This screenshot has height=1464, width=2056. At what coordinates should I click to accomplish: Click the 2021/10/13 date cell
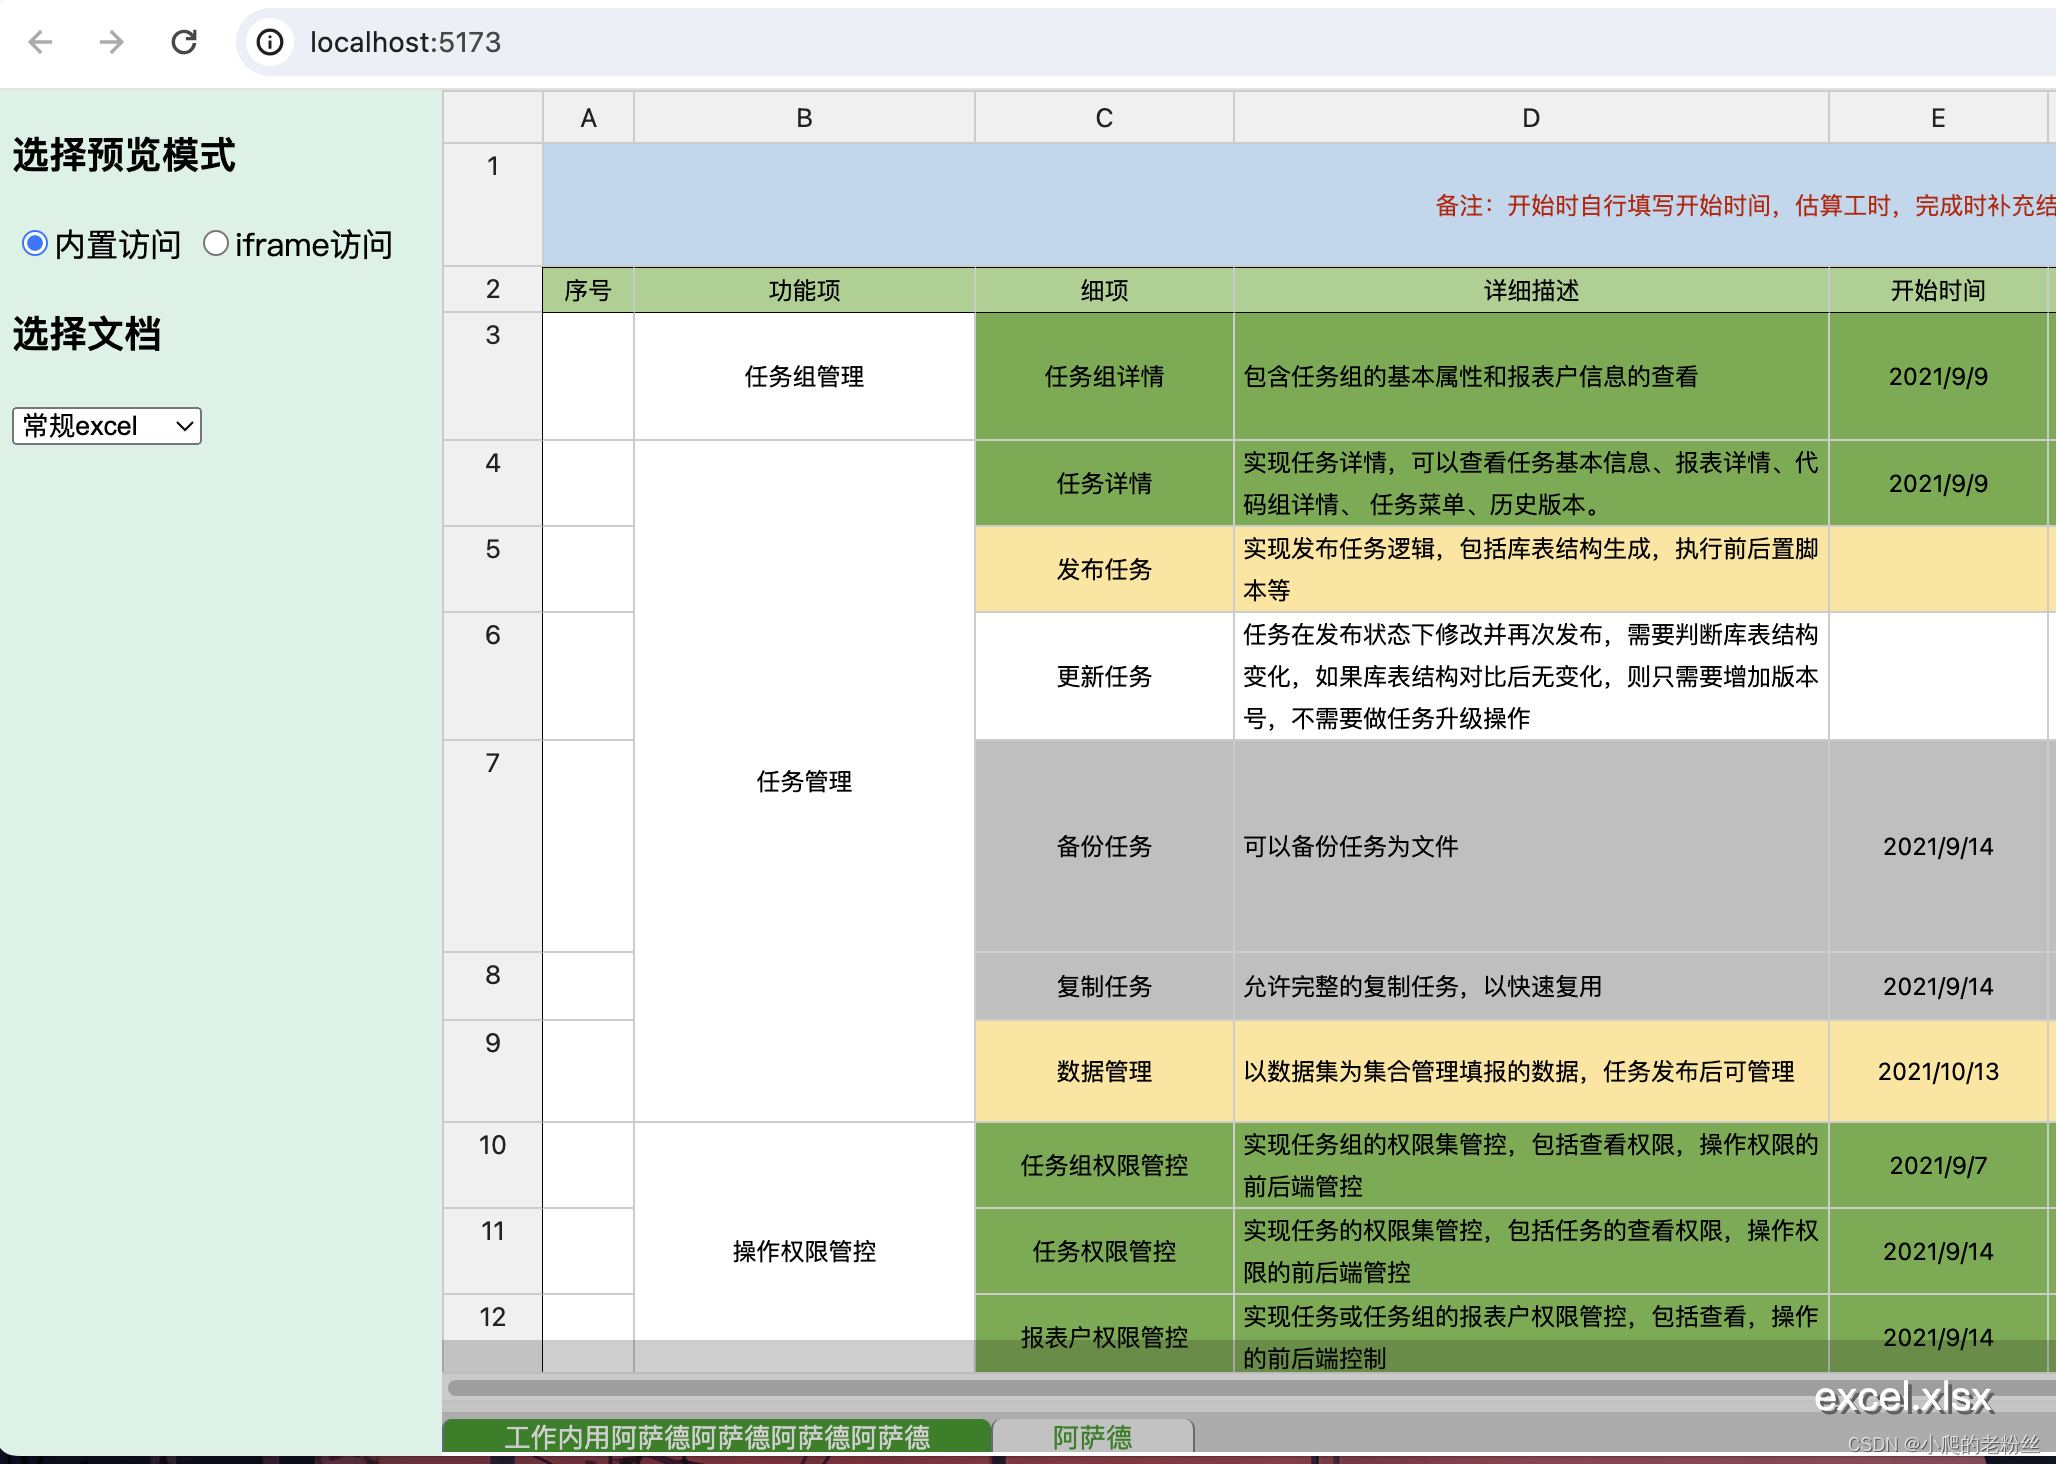(x=1938, y=1071)
